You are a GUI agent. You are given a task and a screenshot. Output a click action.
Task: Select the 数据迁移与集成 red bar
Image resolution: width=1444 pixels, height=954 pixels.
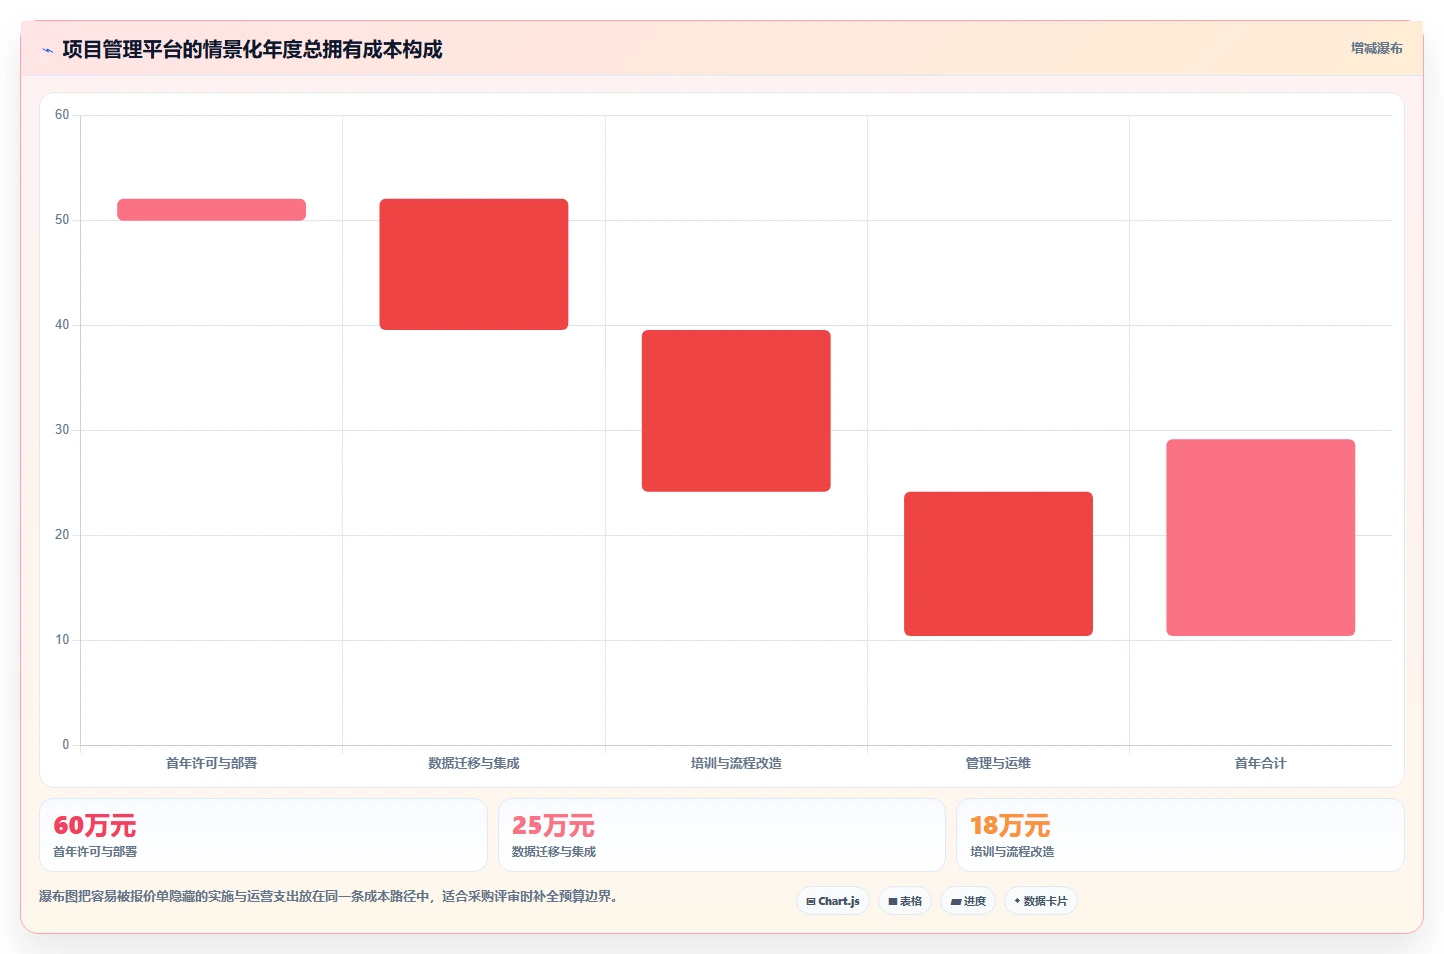[x=474, y=264]
